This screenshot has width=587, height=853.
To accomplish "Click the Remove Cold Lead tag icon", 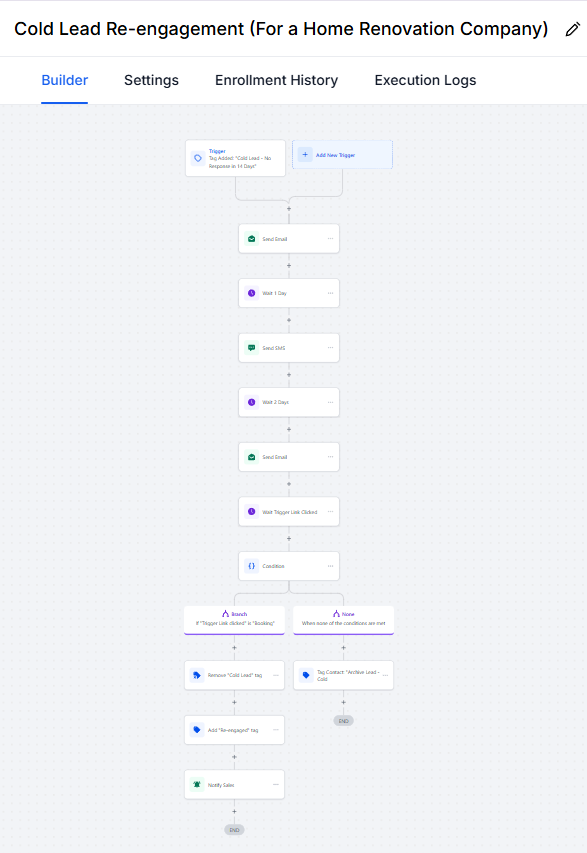I will tap(197, 675).
